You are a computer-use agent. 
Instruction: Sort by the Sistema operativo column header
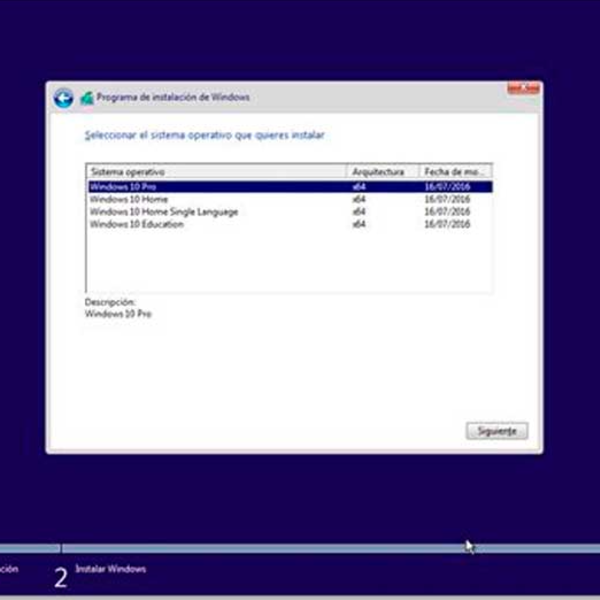point(215,172)
